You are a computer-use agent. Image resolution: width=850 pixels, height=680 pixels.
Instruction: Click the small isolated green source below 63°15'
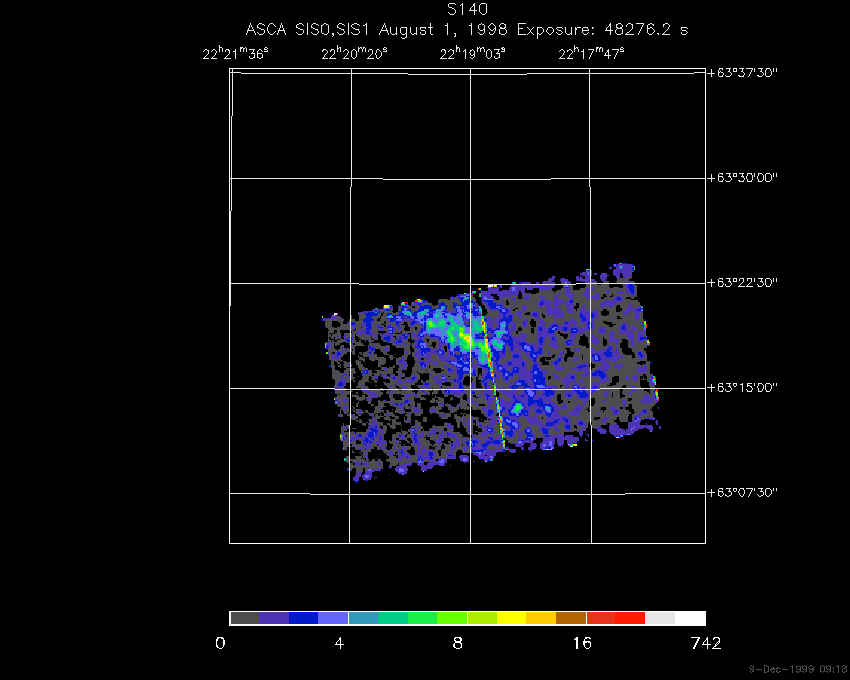(x=518, y=408)
